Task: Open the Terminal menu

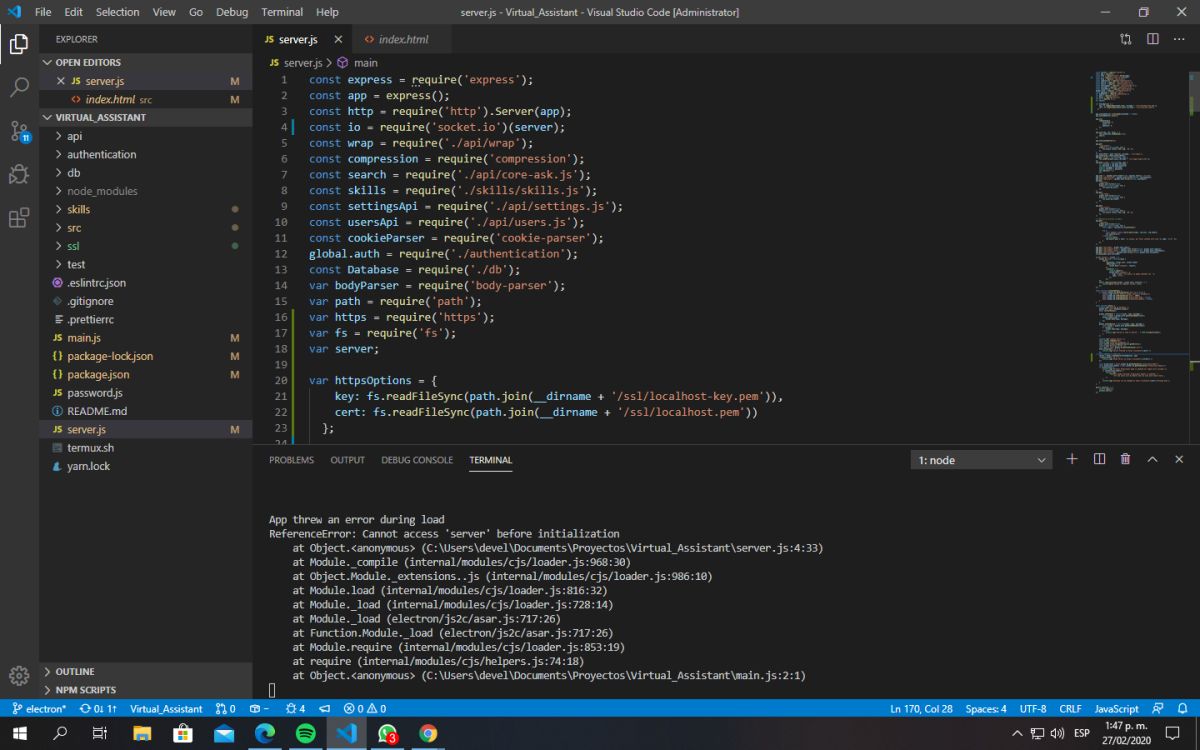Action: pyautogui.click(x=282, y=12)
